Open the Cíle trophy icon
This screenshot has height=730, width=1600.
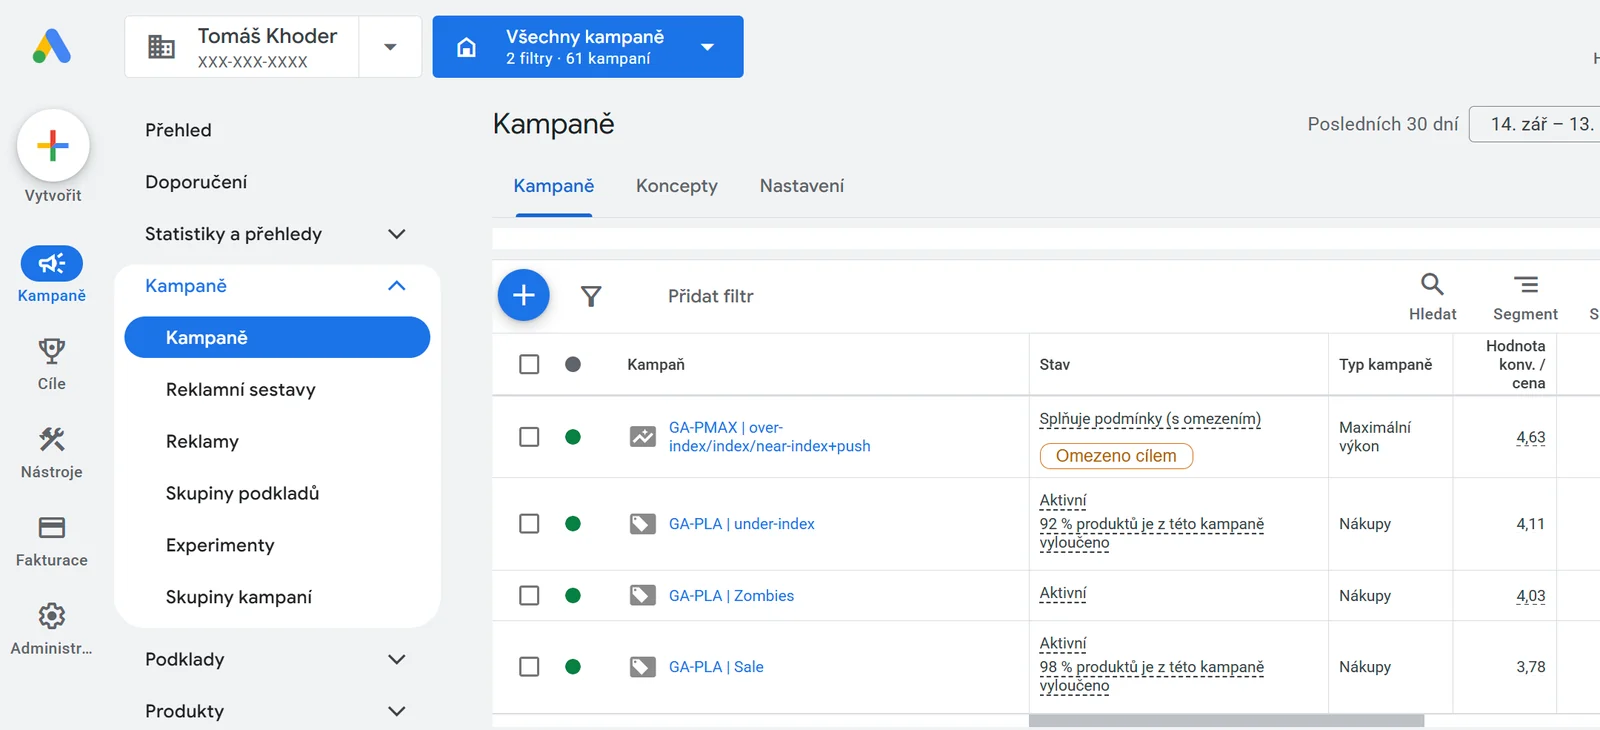point(52,351)
